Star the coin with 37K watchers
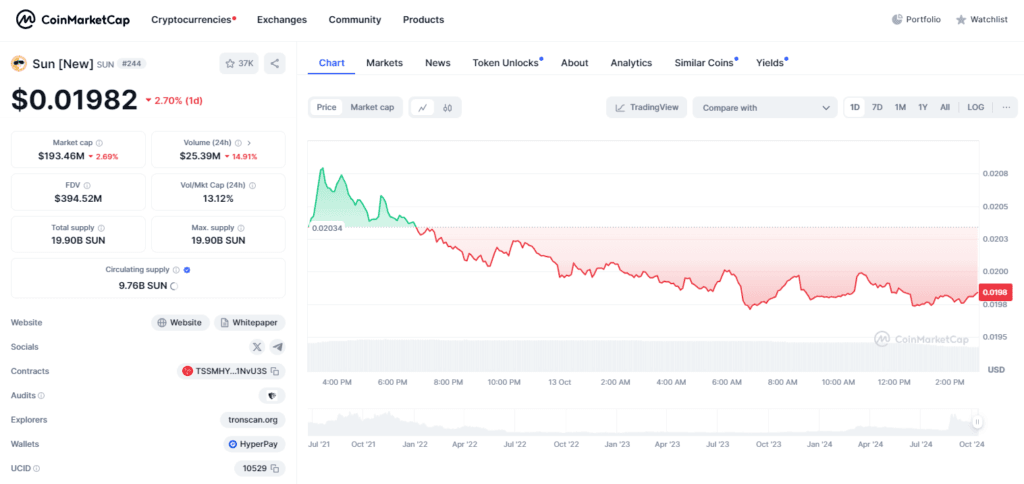This screenshot has width=1024, height=484. pyautogui.click(x=239, y=63)
